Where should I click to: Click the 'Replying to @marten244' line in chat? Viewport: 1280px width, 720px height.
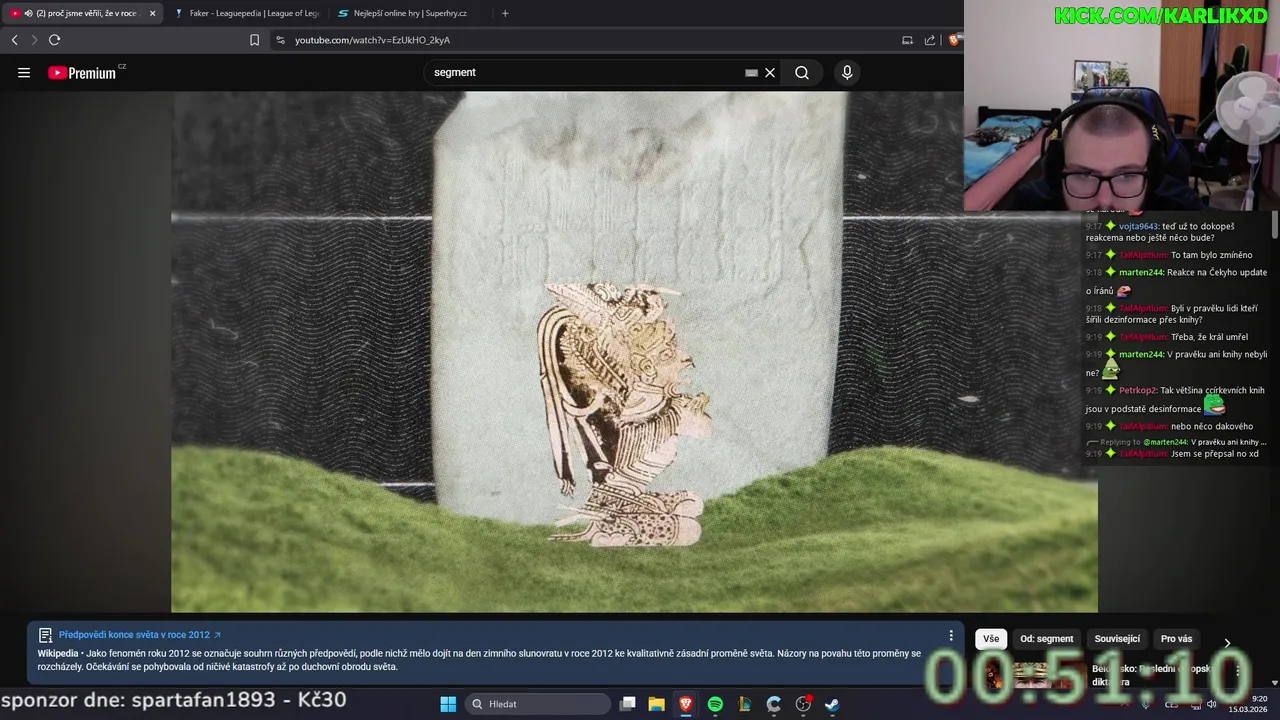[1178, 442]
